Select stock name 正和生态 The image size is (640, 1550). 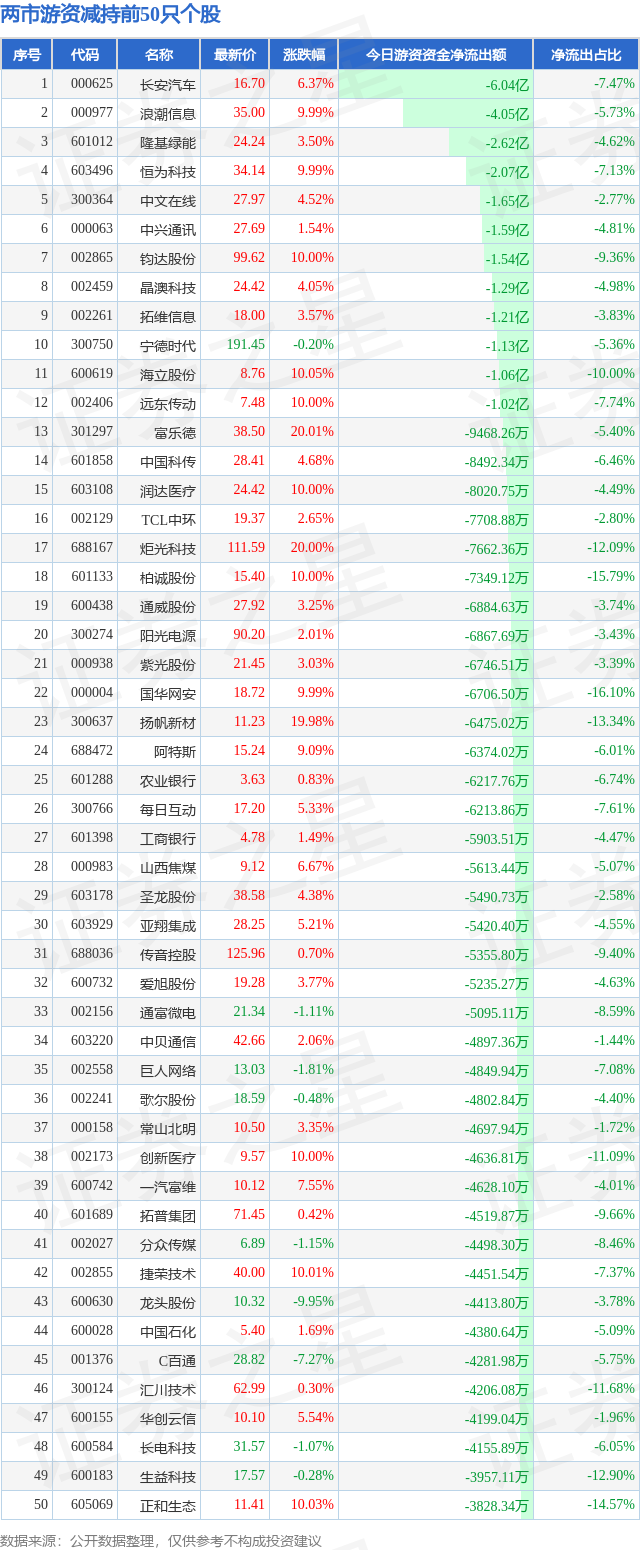pyautogui.click(x=168, y=1506)
